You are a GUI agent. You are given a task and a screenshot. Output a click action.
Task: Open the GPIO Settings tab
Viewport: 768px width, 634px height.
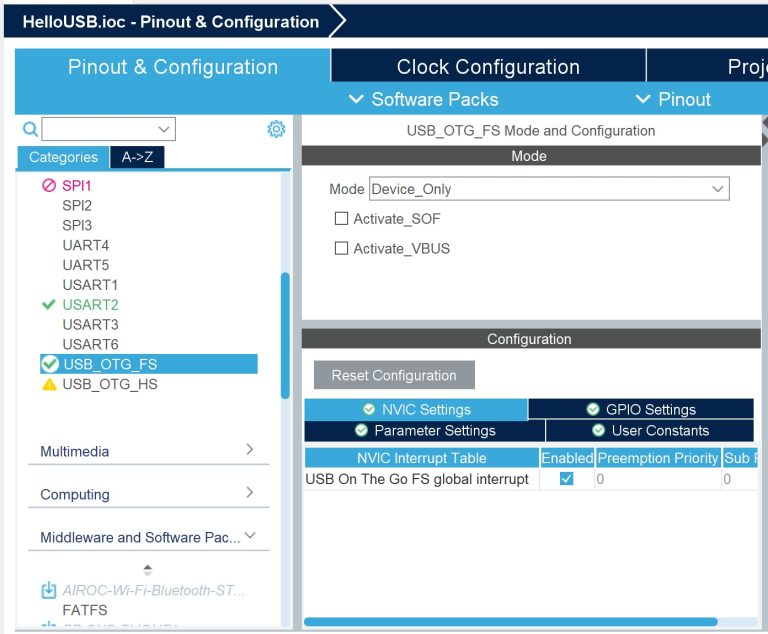[641, 409]
